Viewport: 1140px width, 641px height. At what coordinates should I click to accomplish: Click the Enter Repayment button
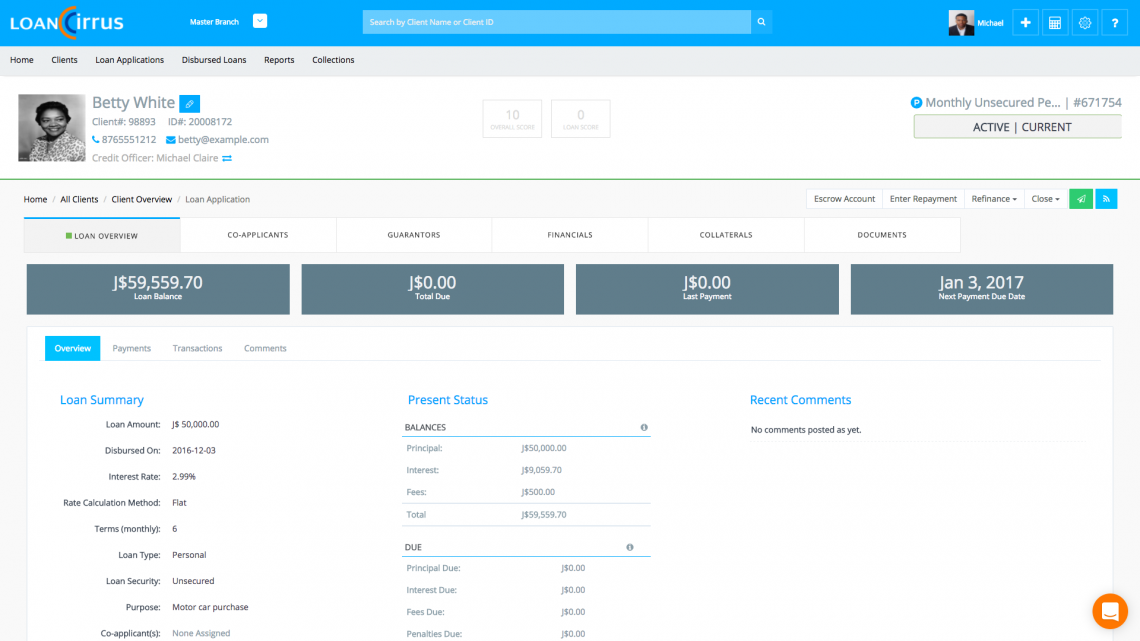coord(922,199)
